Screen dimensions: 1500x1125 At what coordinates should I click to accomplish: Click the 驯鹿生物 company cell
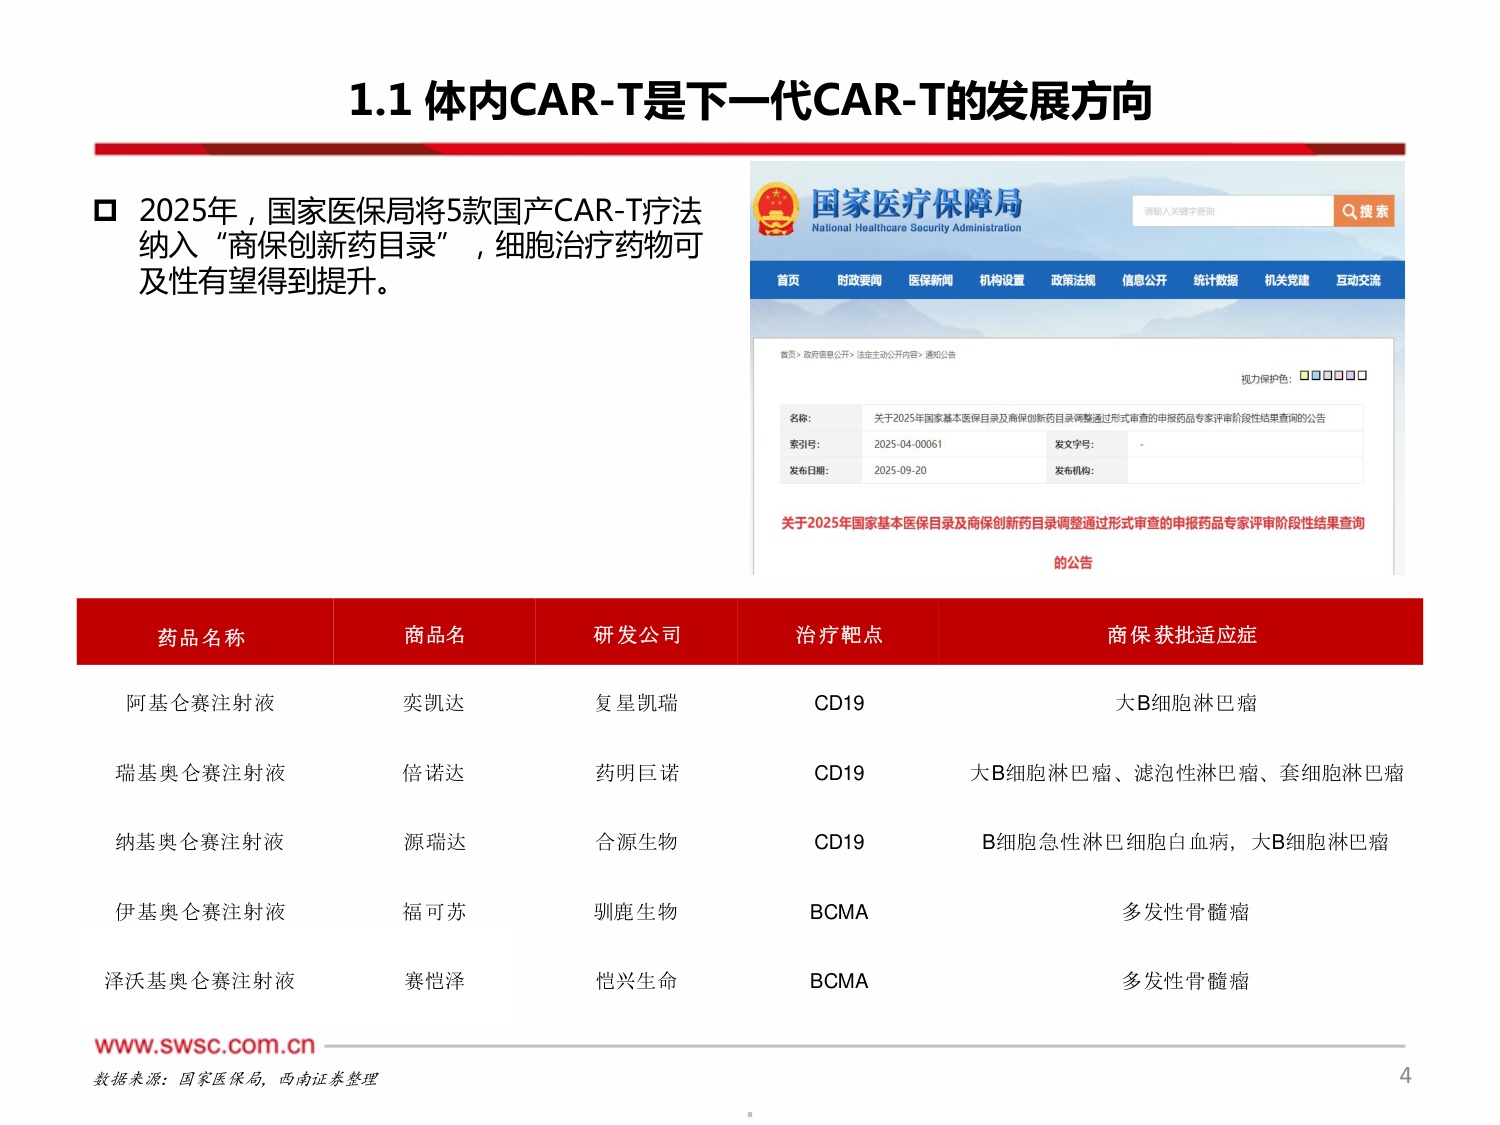[x=637, y=912]
